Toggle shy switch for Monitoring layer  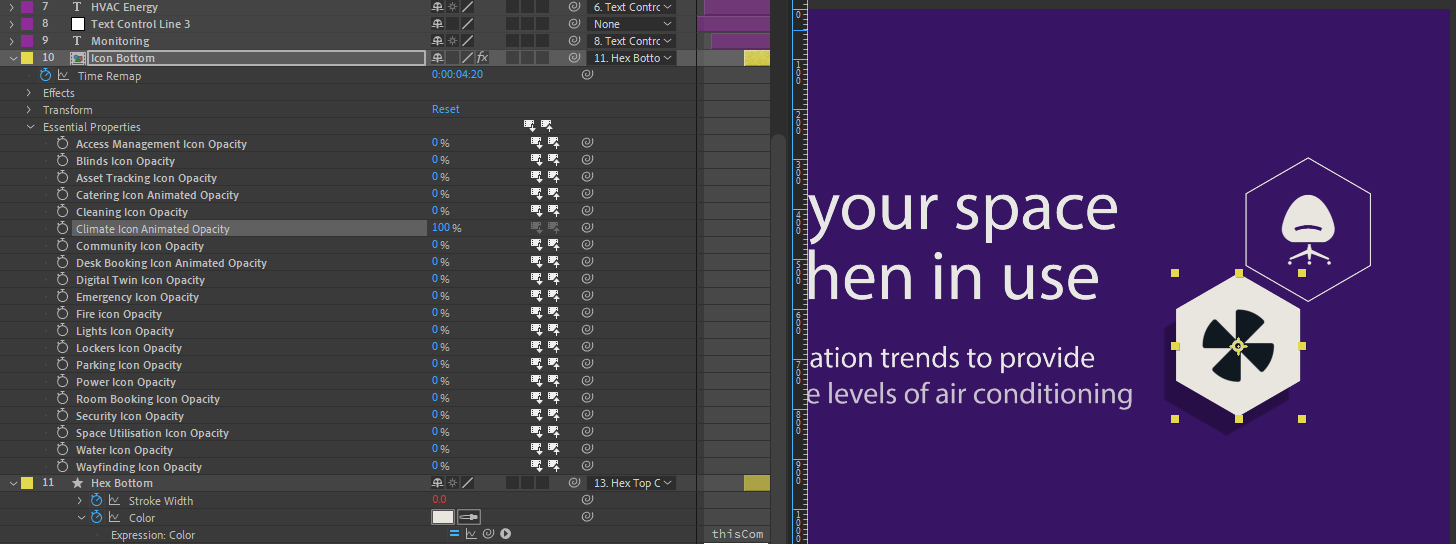pyautogui.click(x=437, y=41)
